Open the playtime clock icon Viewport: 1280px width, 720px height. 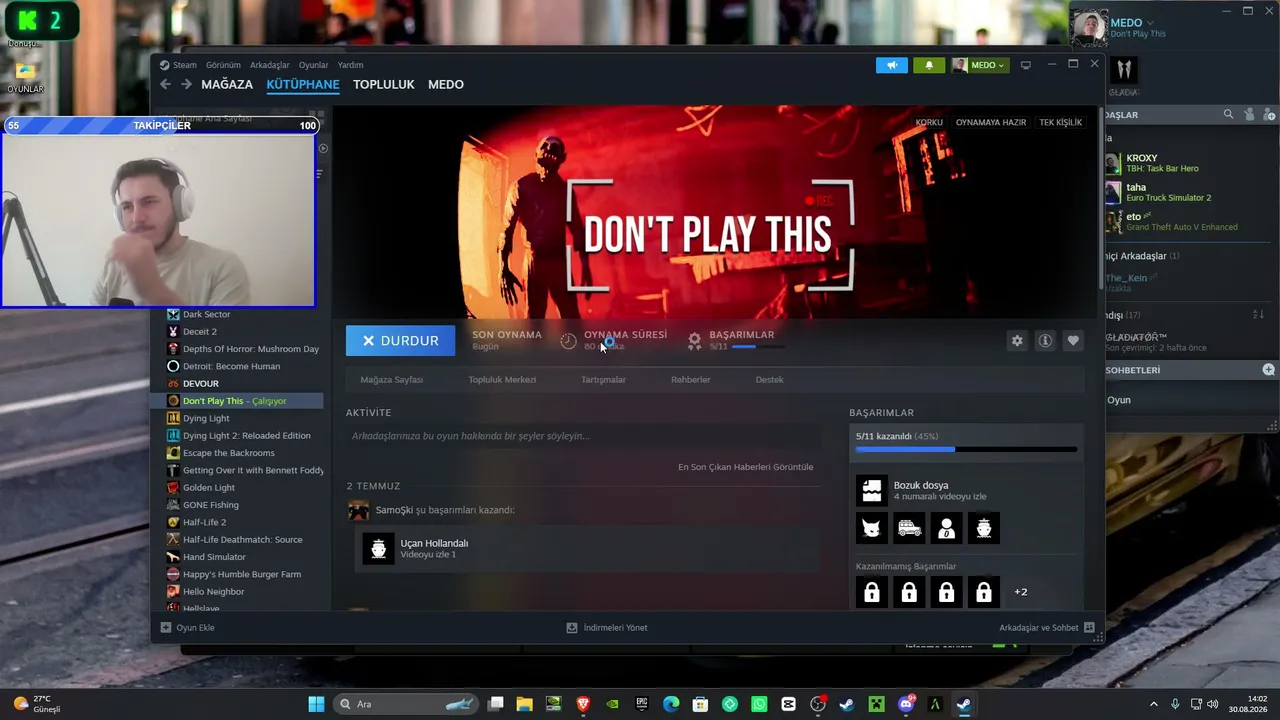click(568, 341)
